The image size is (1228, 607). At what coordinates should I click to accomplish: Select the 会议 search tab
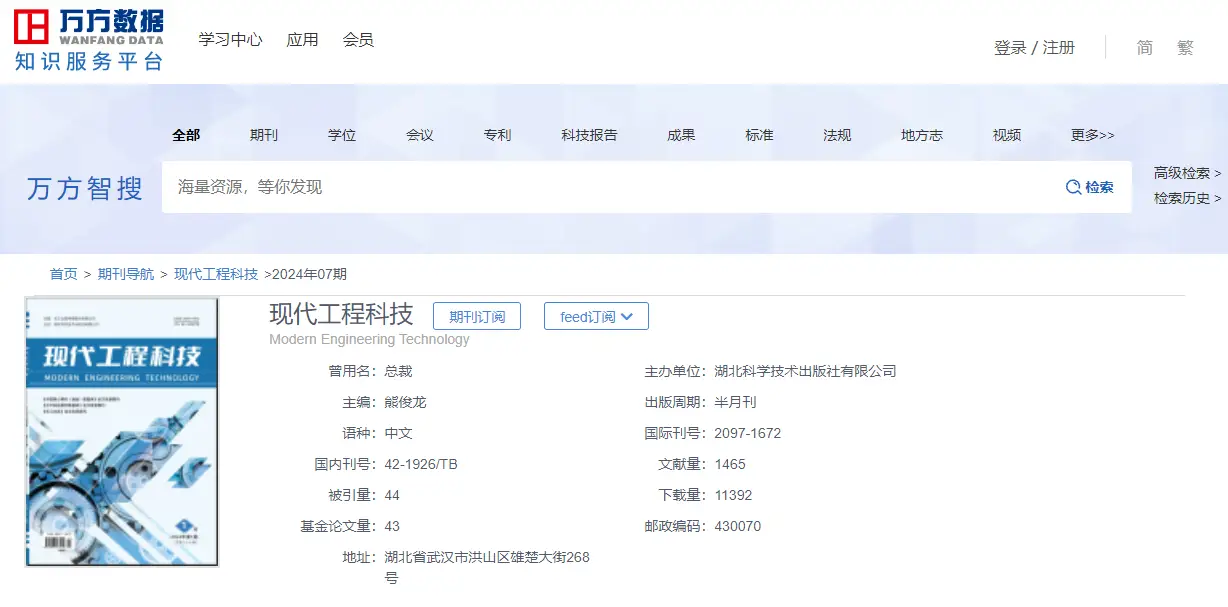[420, 135]
